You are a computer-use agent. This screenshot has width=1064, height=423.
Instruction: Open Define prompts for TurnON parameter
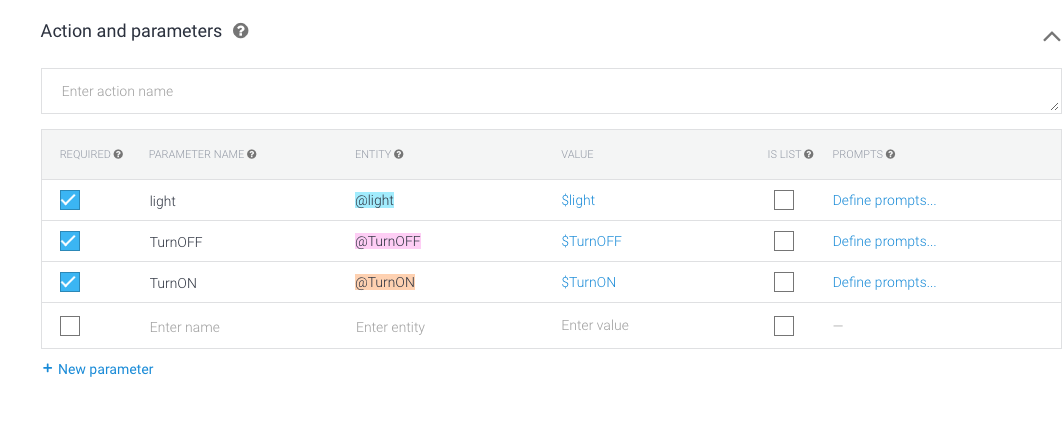click(x=884, y=282)
